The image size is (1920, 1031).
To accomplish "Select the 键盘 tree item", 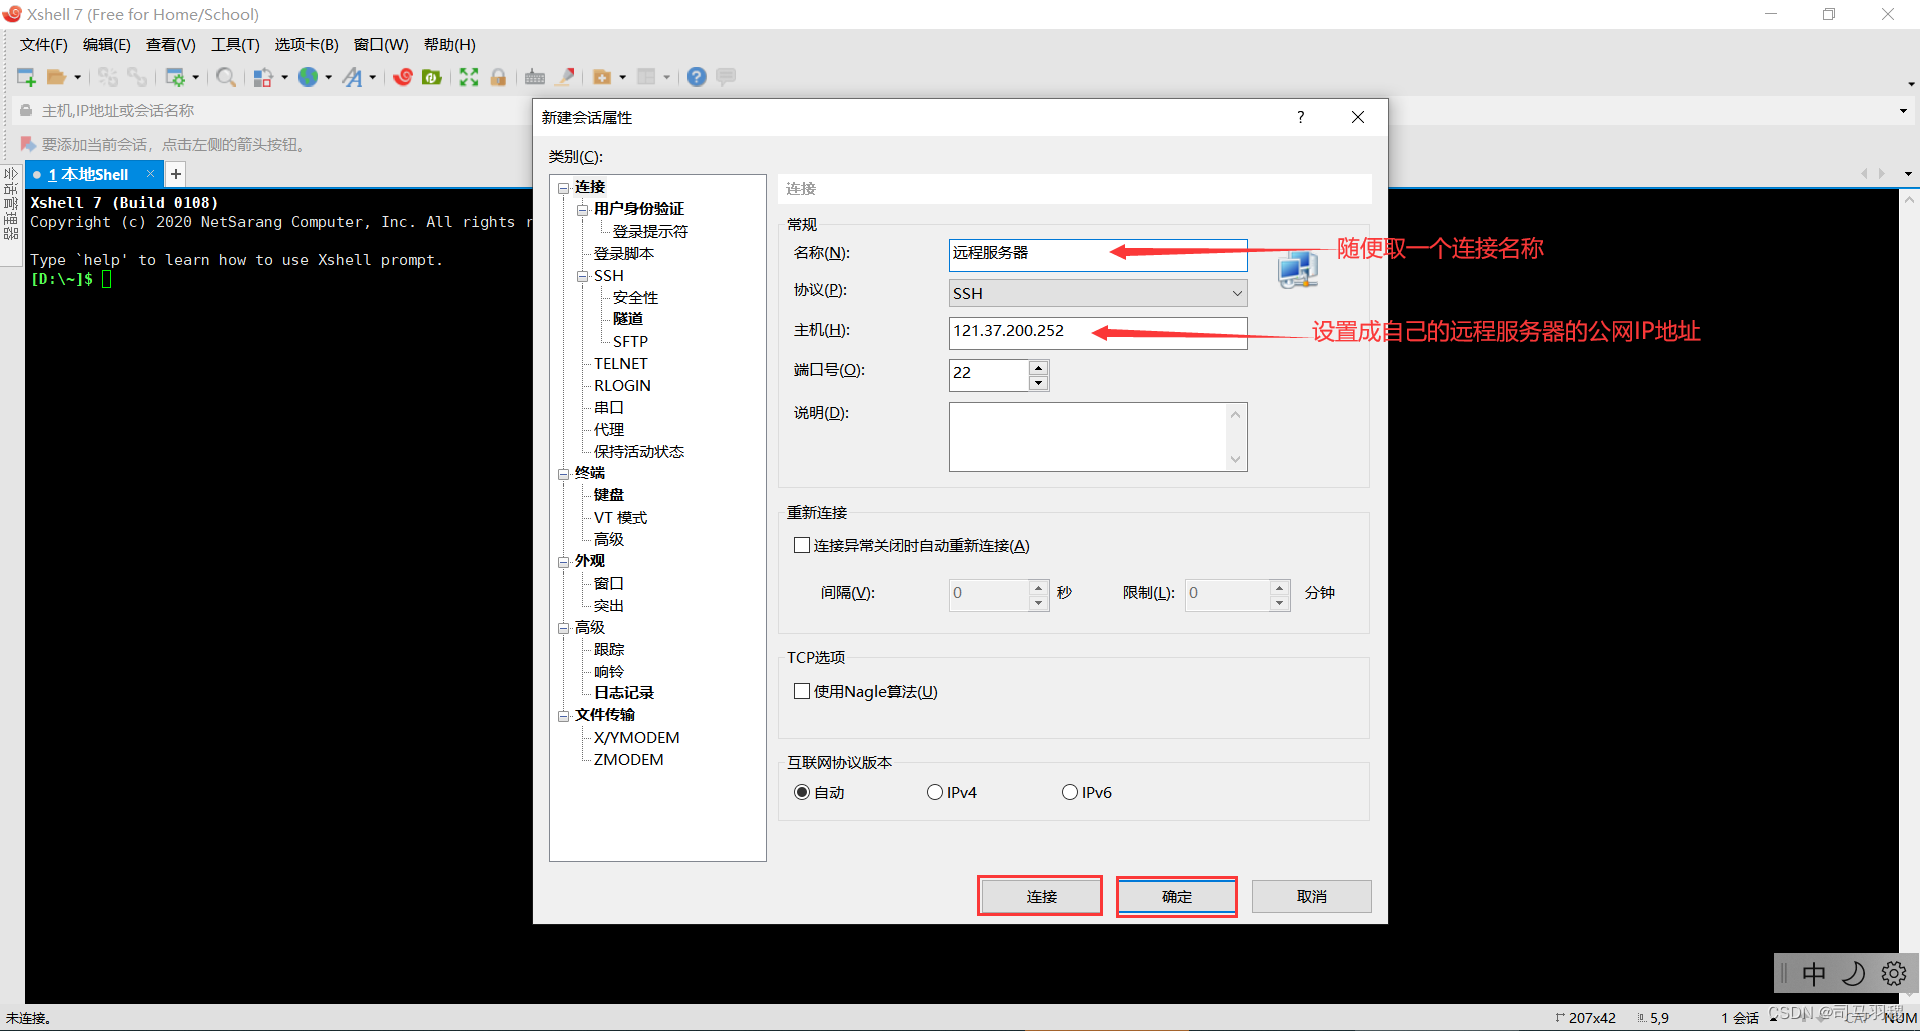I will tap(609, 495).
